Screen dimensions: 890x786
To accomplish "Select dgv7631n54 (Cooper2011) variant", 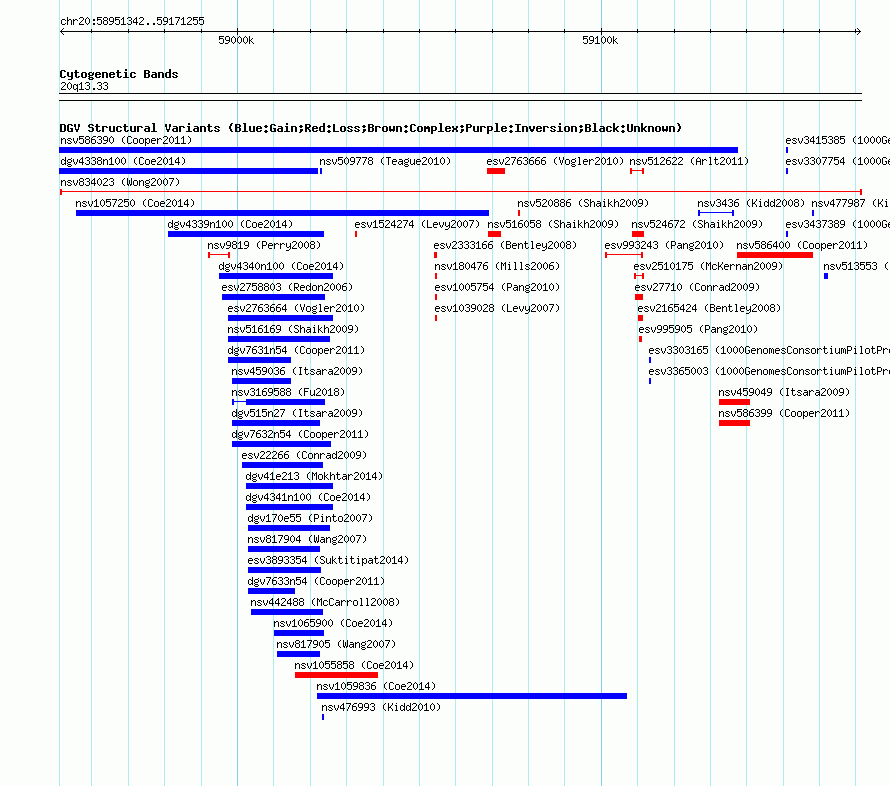I will pyautogui.click(x=296, y=350).
